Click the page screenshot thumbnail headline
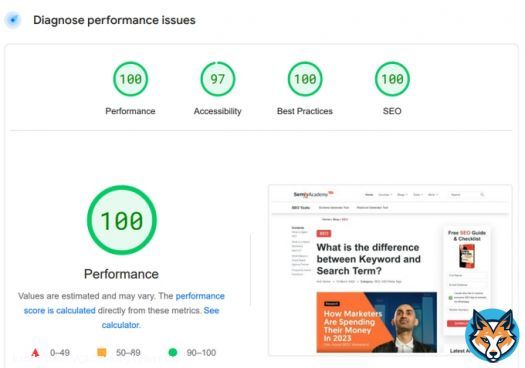525x368 pixels. click(369, 259)
